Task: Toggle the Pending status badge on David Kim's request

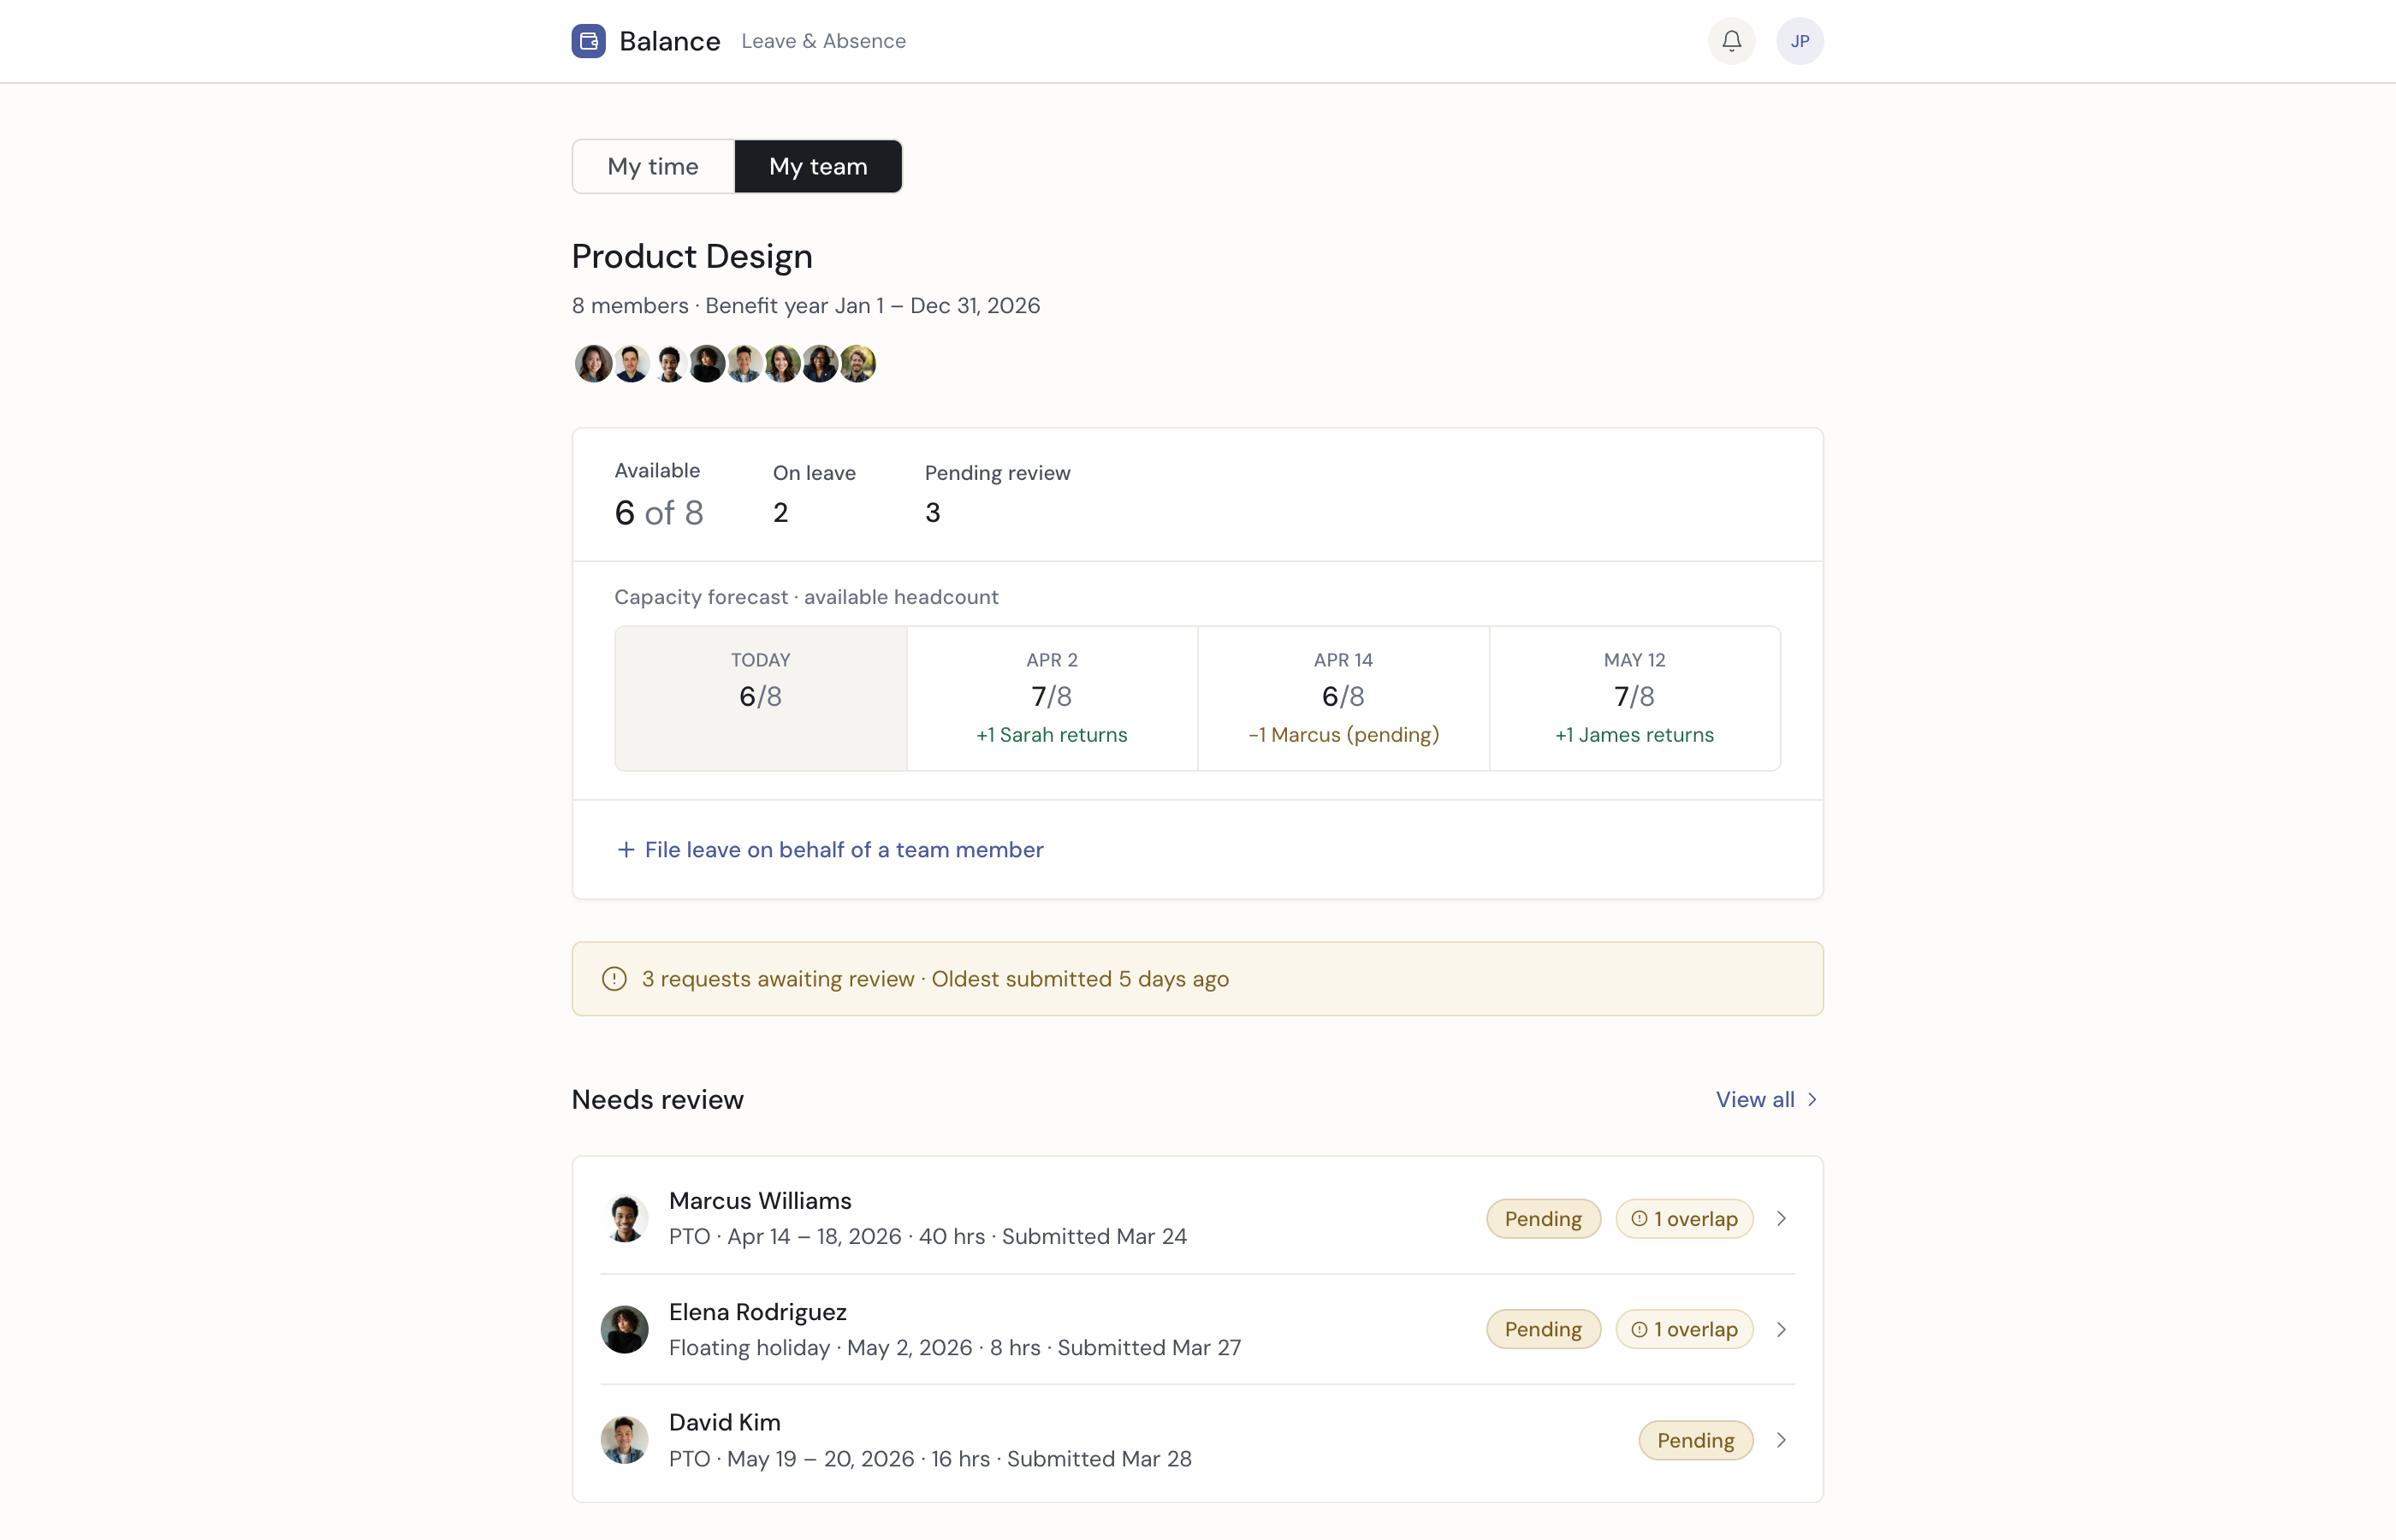Action: 1694,1440
